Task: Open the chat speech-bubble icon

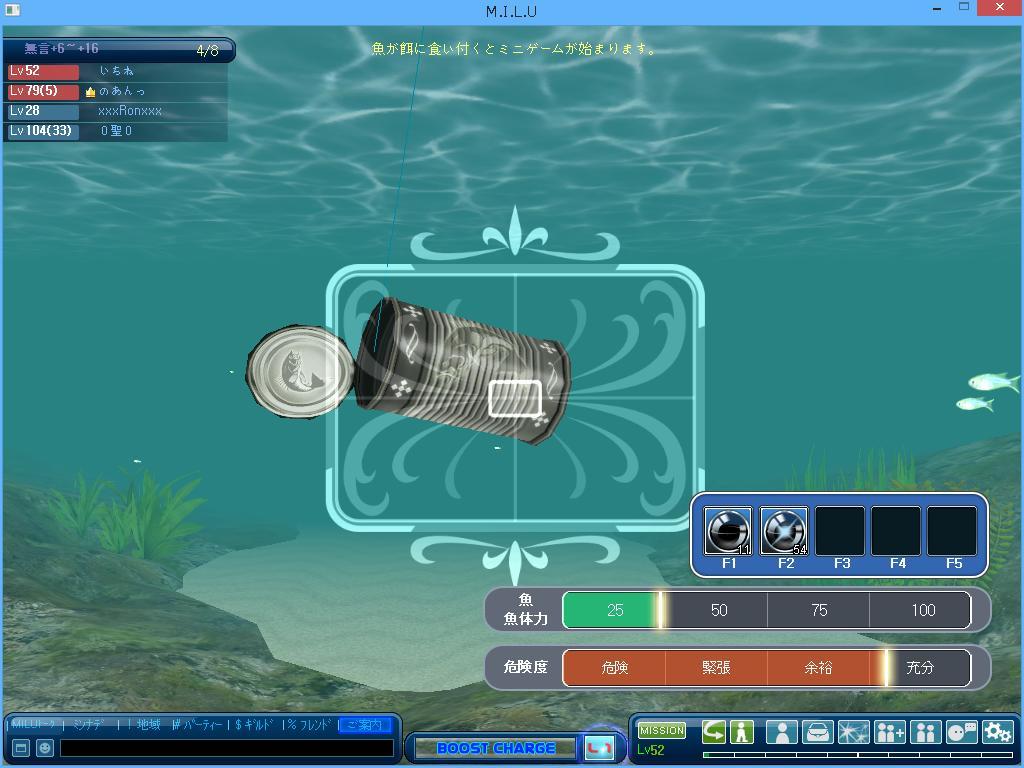Action: [961, 732]
